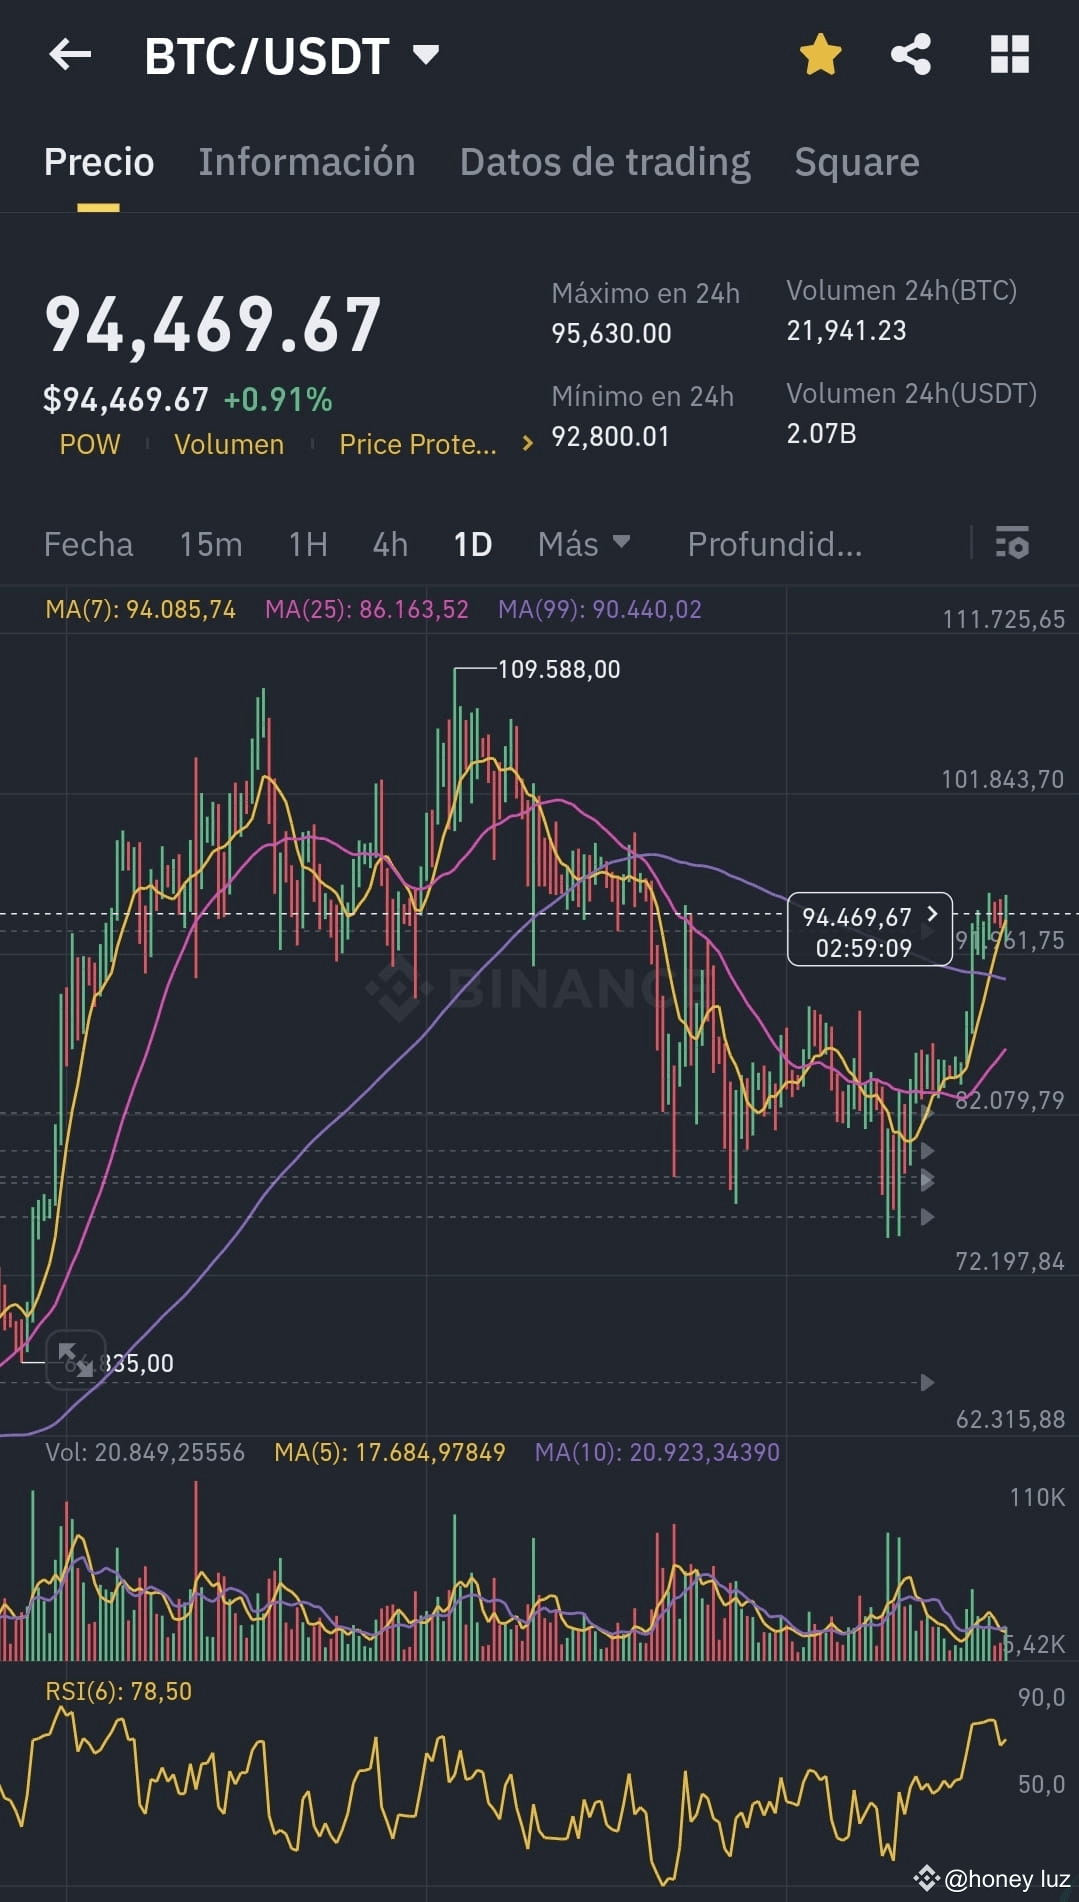Tap the +0.91% price change

point(278,400)
